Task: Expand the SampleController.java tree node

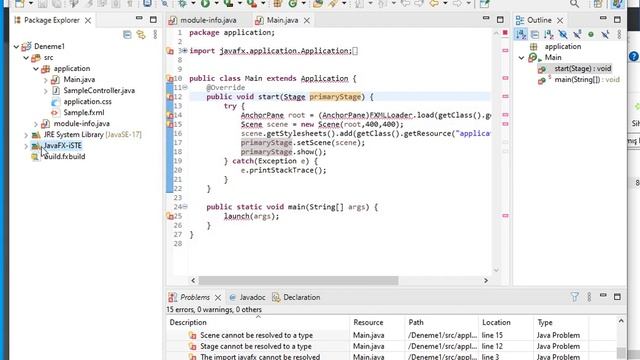Action: pos(46,91)
